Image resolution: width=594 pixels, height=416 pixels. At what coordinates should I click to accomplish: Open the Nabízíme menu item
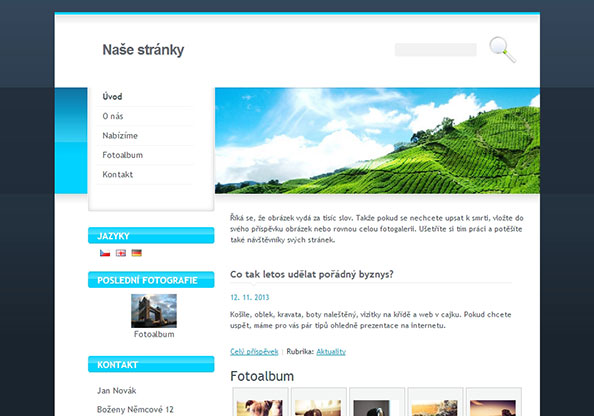coord(120,136)
